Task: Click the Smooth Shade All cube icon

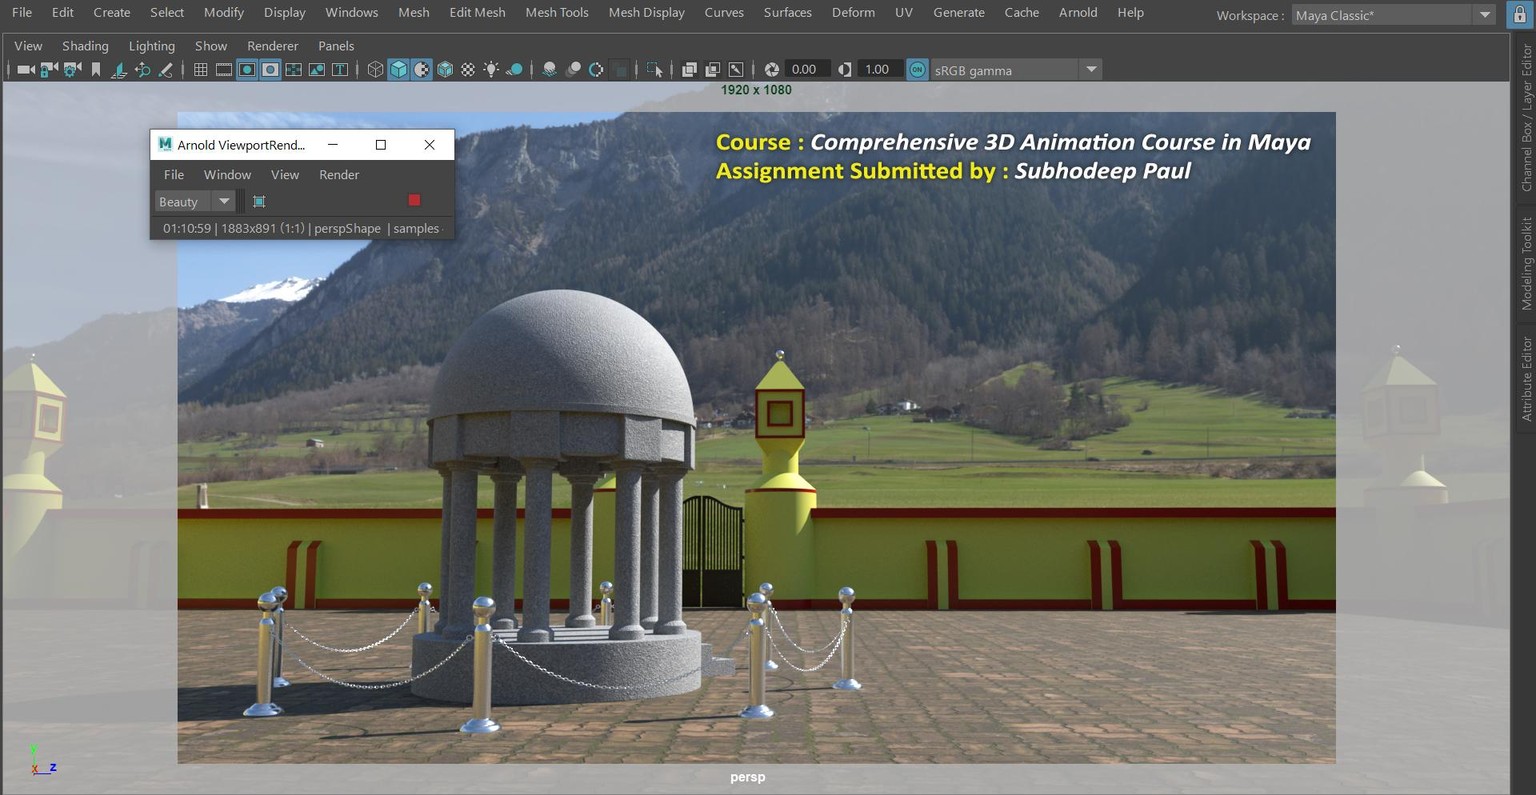Action: point(398,69)
